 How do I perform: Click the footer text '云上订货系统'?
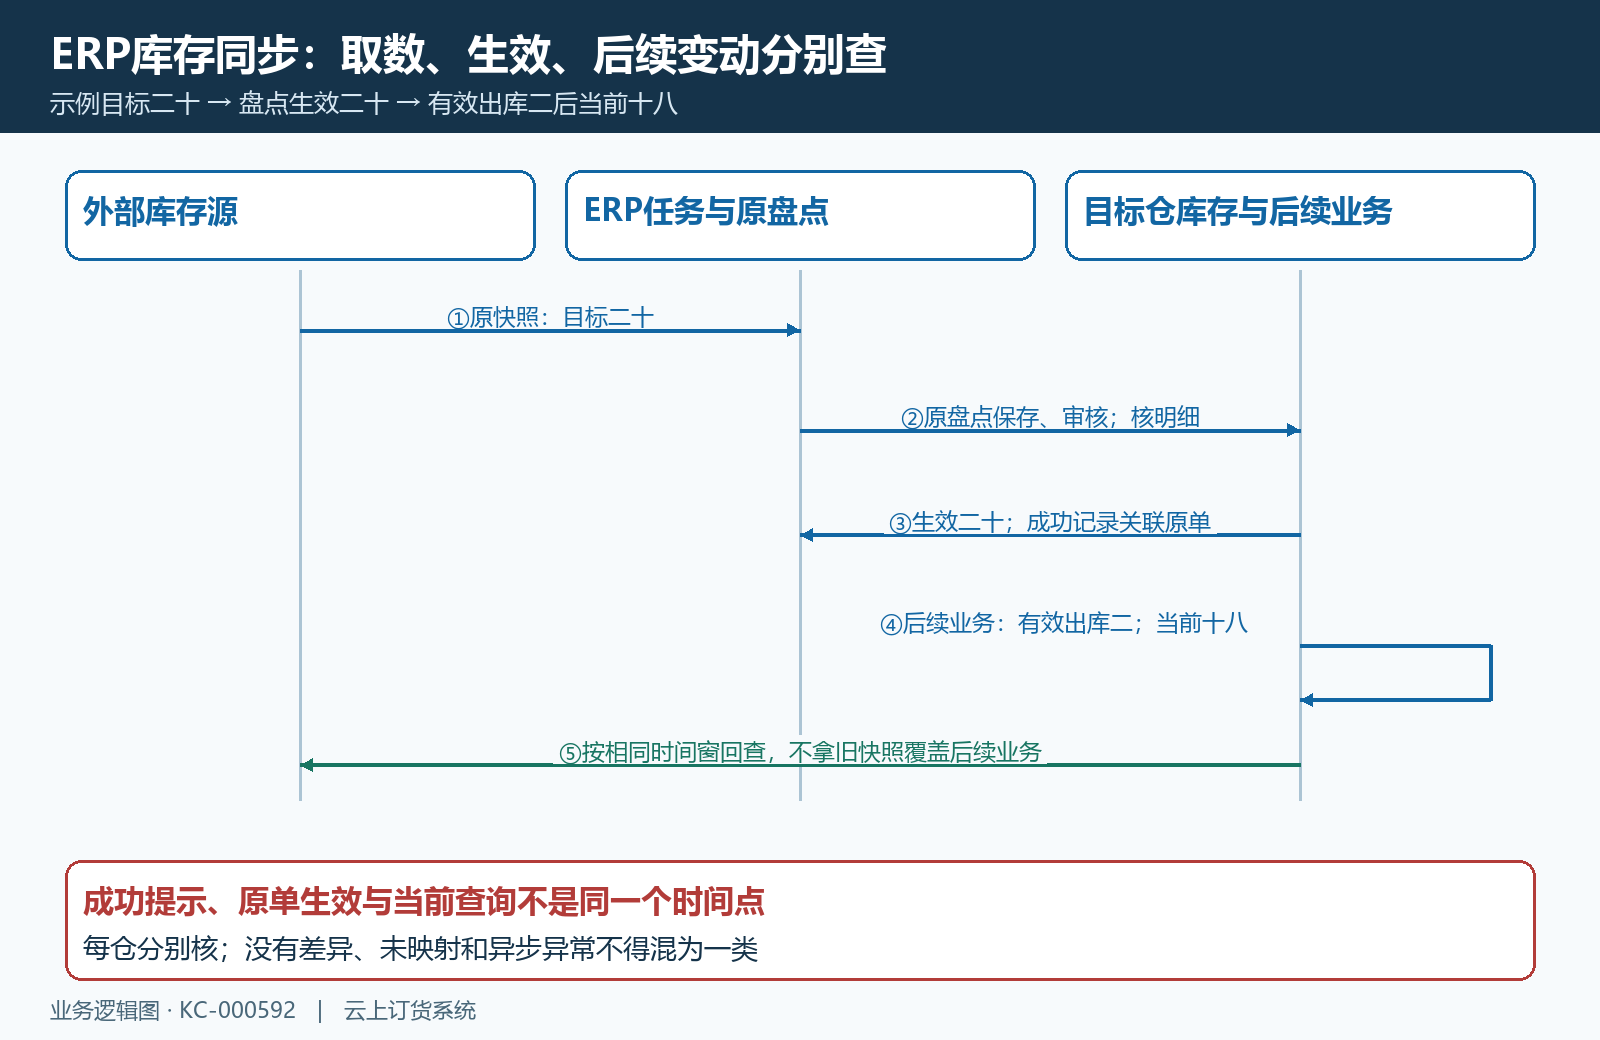tap(410, 1010)
